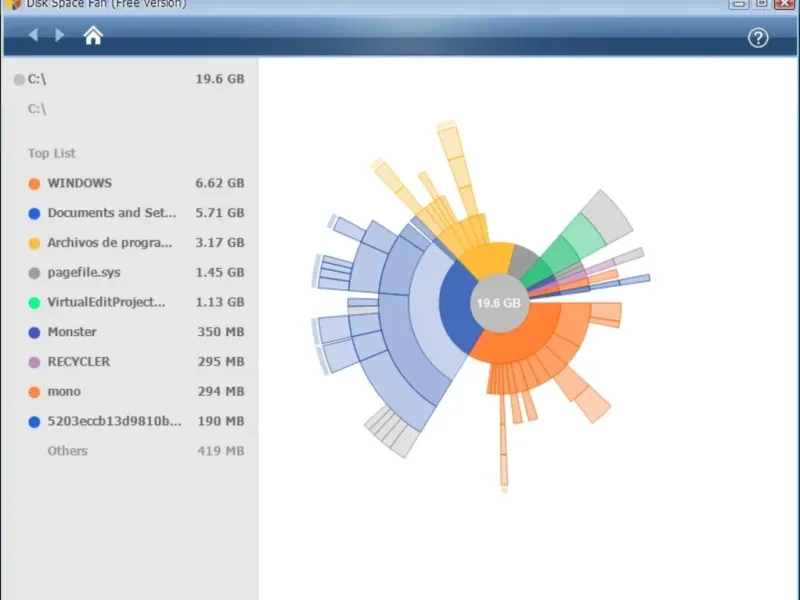Image resolution: width=800 pixels, height=600 pixels.
Task: Click the 1.13 GB size value
Action: (x=220, y=302)
